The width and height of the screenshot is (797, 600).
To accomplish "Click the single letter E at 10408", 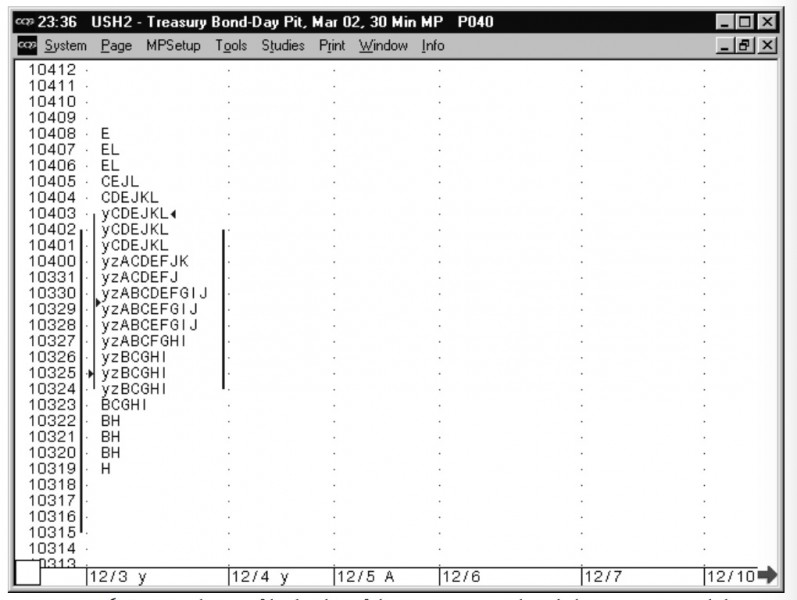I will click(105, 134).
